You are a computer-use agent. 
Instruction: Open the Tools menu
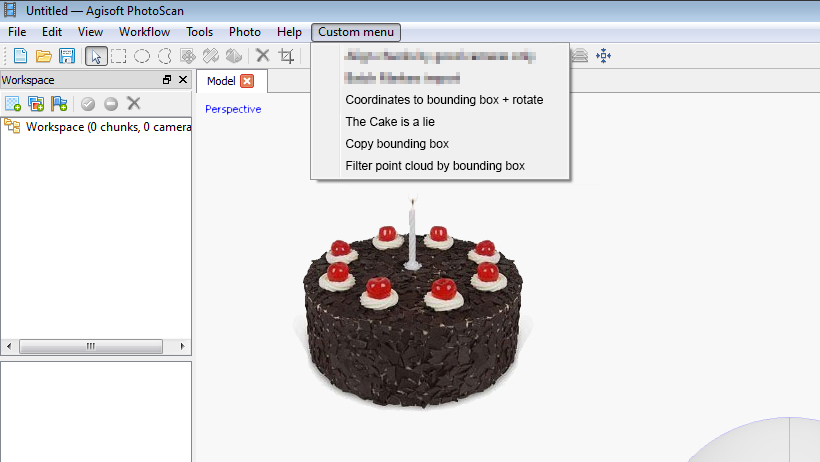click(x=200, y=32)
